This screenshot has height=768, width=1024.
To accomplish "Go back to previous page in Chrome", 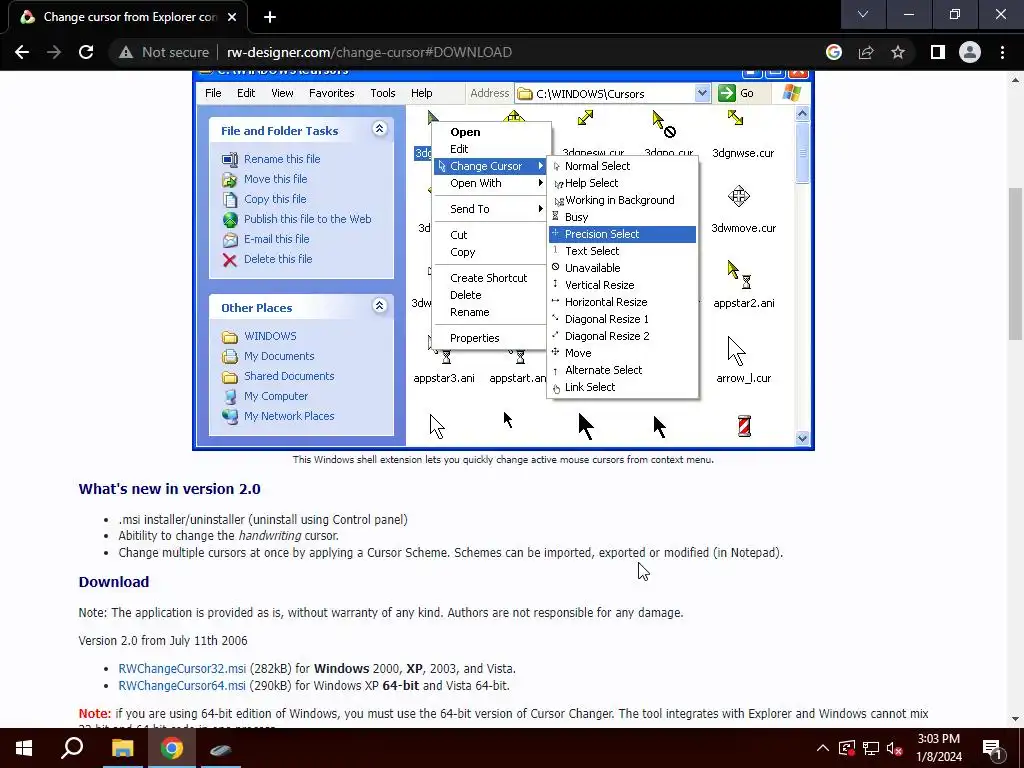I will tap(22, 52).
